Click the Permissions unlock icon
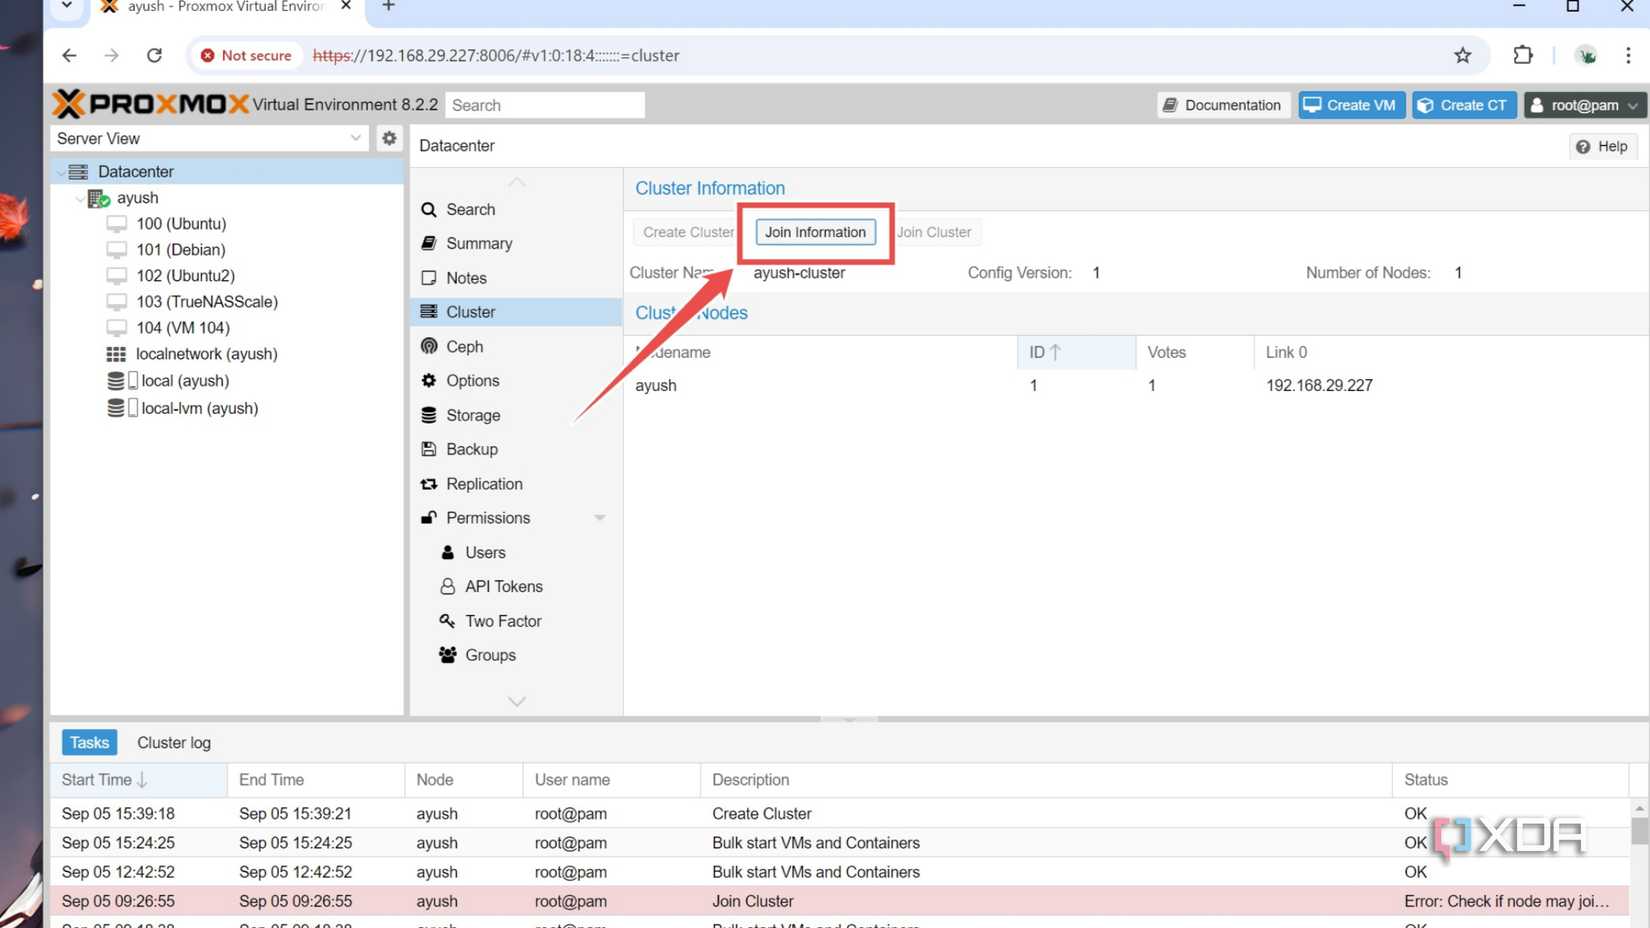This screenshot has width=1650, height=928. pos(429,518)
